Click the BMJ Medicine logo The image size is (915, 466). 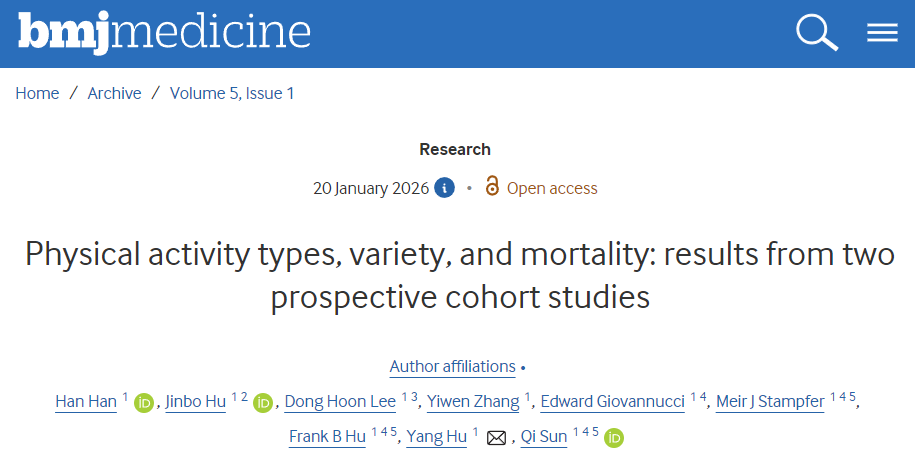click(164, 33)
